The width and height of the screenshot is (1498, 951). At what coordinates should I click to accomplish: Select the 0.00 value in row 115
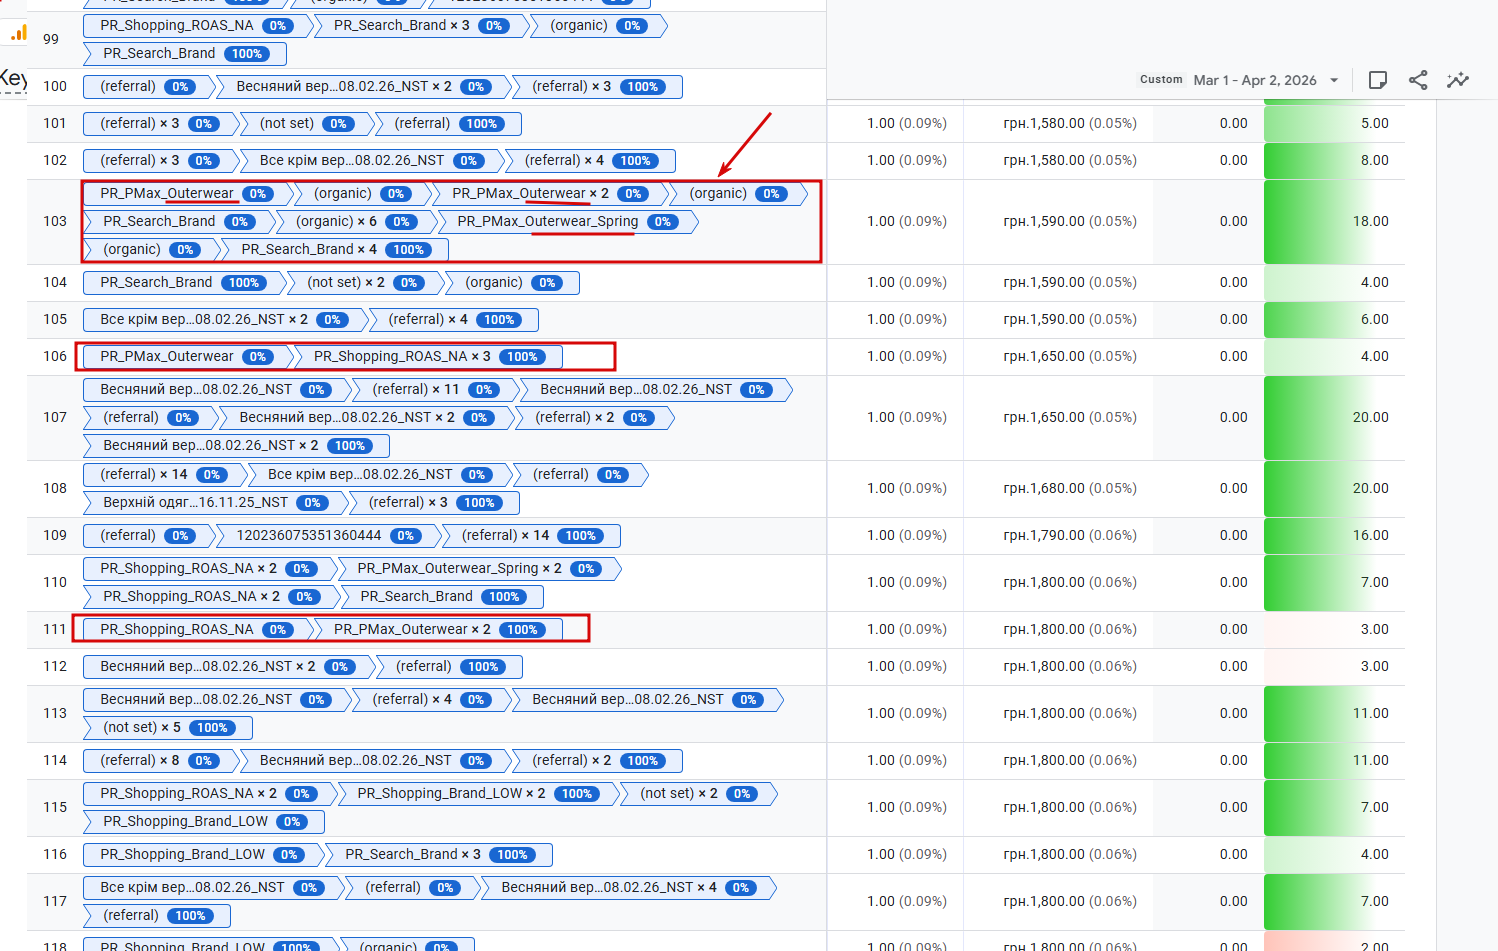pos(1233,808)
